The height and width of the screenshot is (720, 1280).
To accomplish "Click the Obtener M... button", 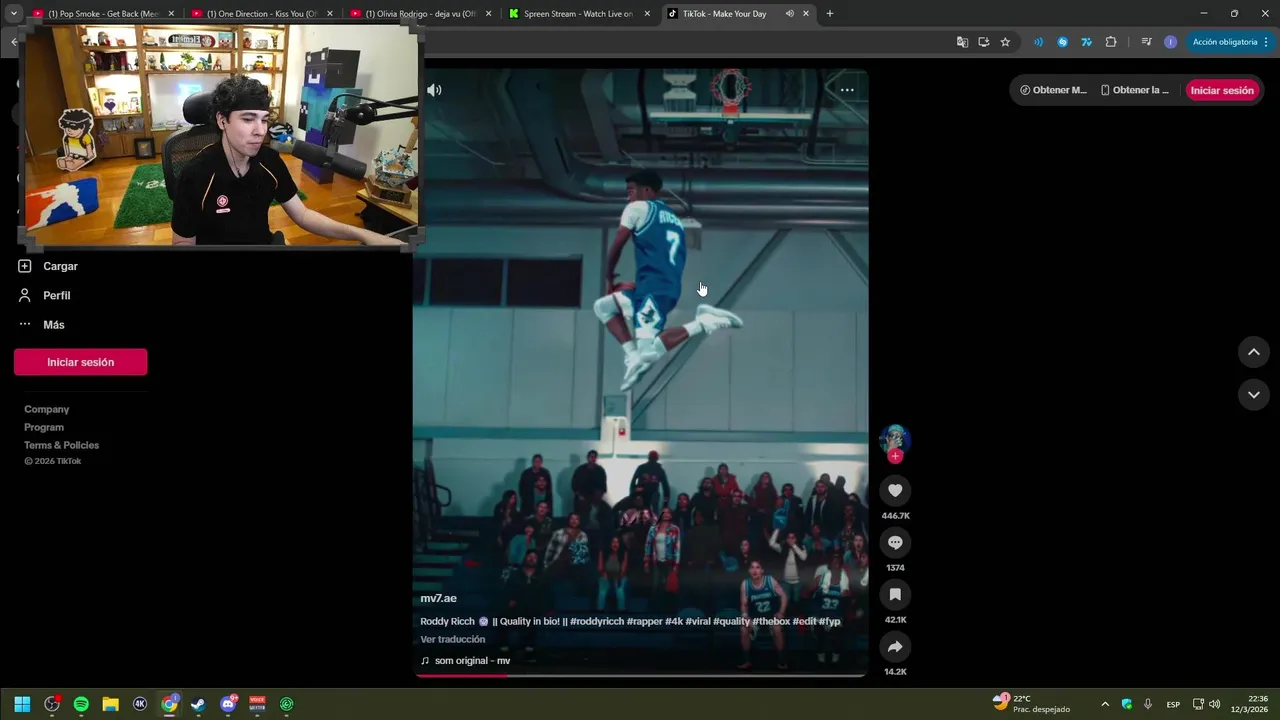I will 1053,90.
